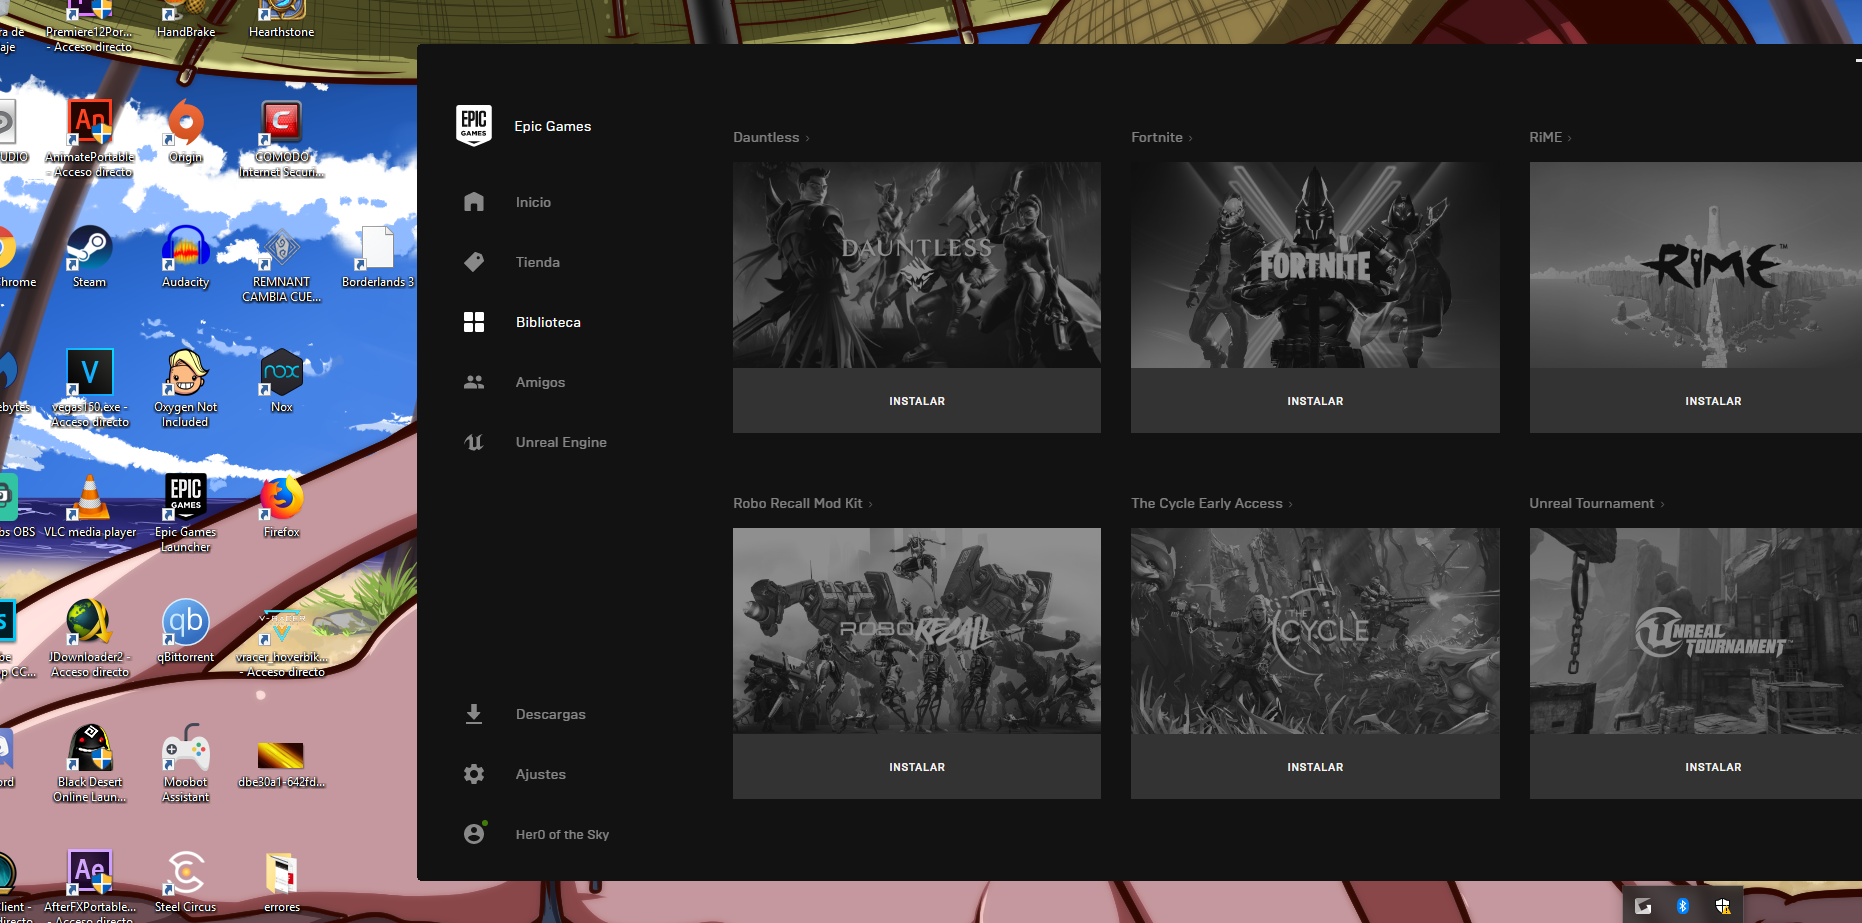Viewport: 1862px width, 923px height.
Task: Expand the Unreal Tournament title chevron
Action: pyautogui.click(x=1662, y=504)
